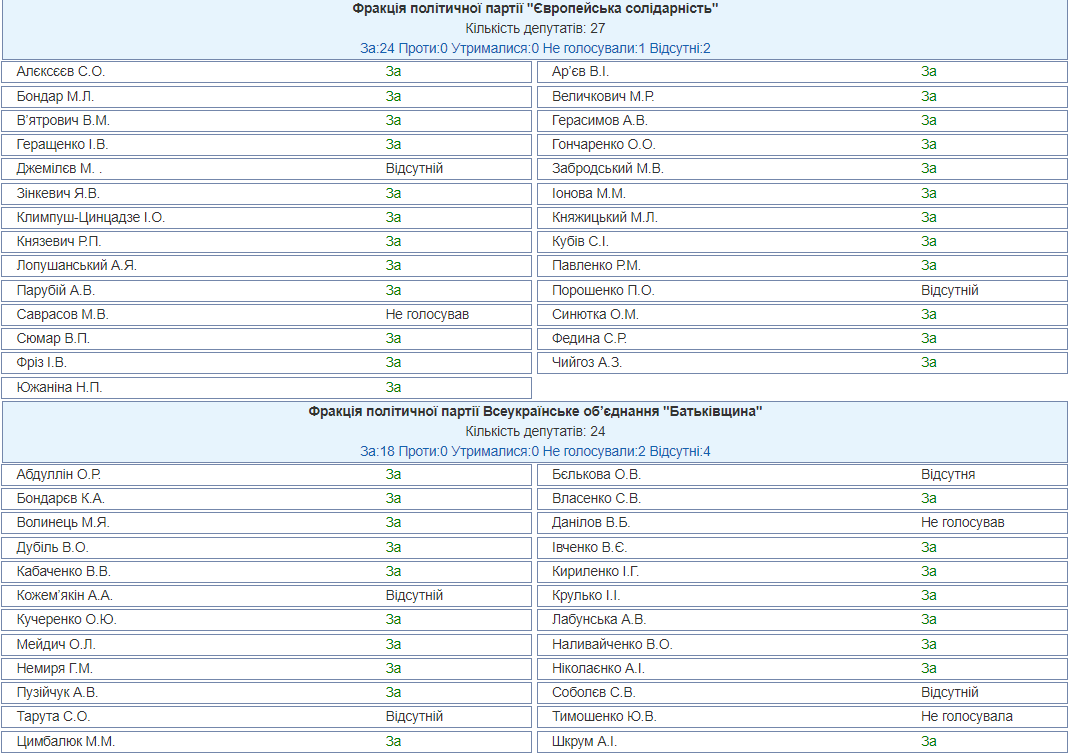1070x754 pixels.
Task: Click "Відсутня" status for Бєлькова О.В.
Action: pos(948,474)
